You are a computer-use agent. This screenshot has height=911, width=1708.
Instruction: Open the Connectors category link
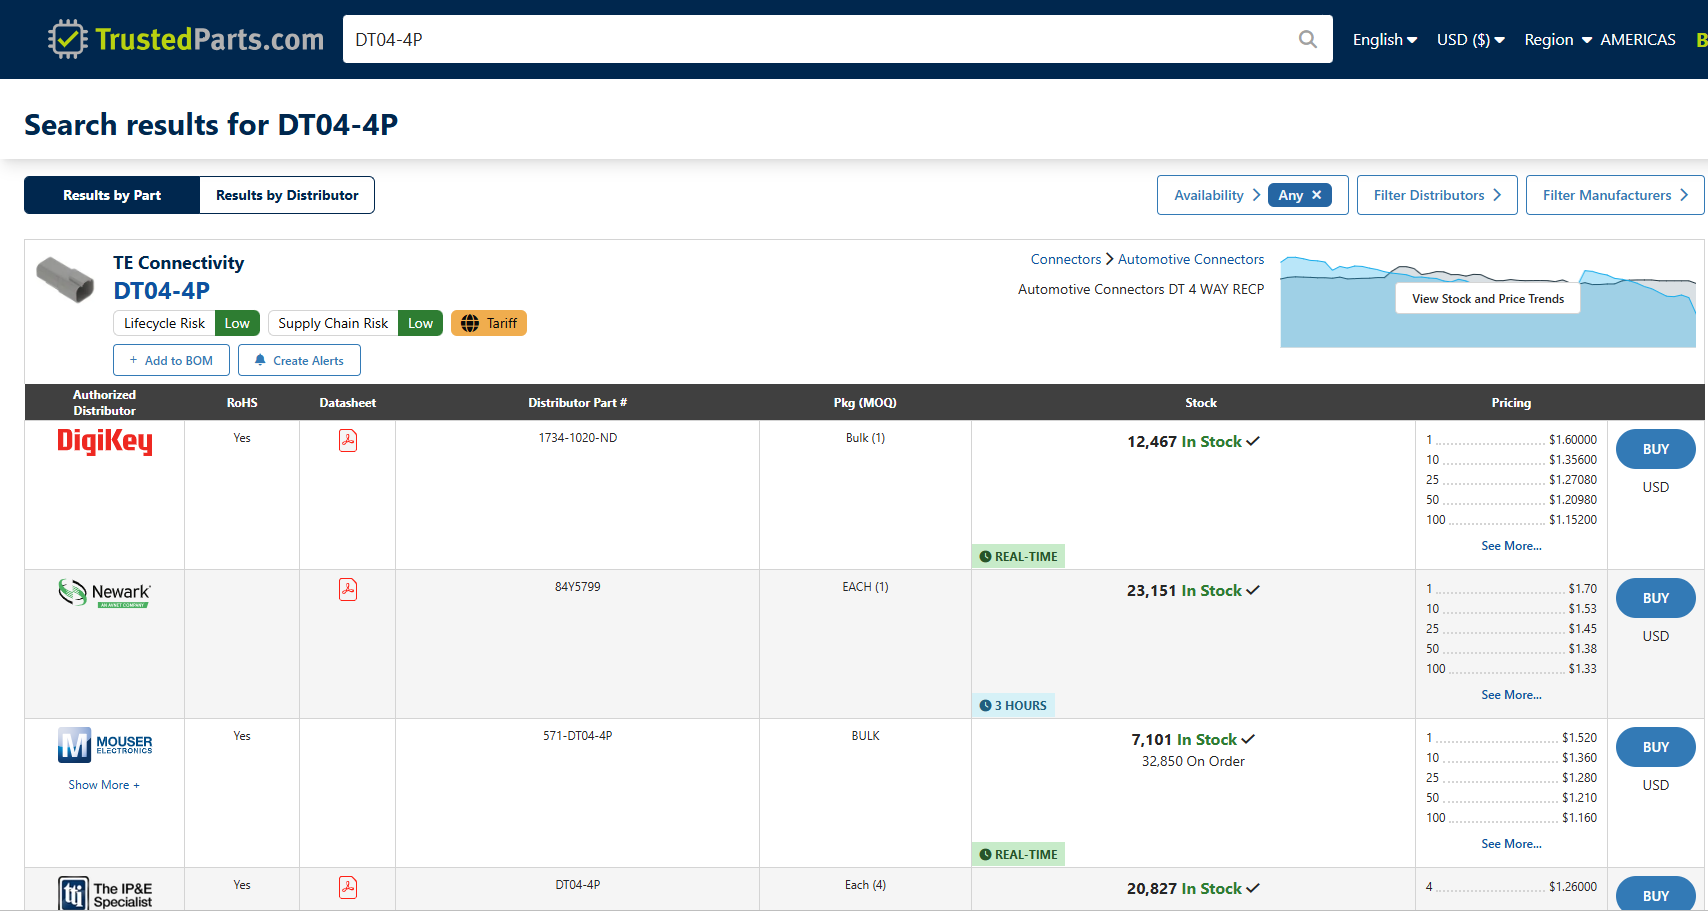[1066, 259]
